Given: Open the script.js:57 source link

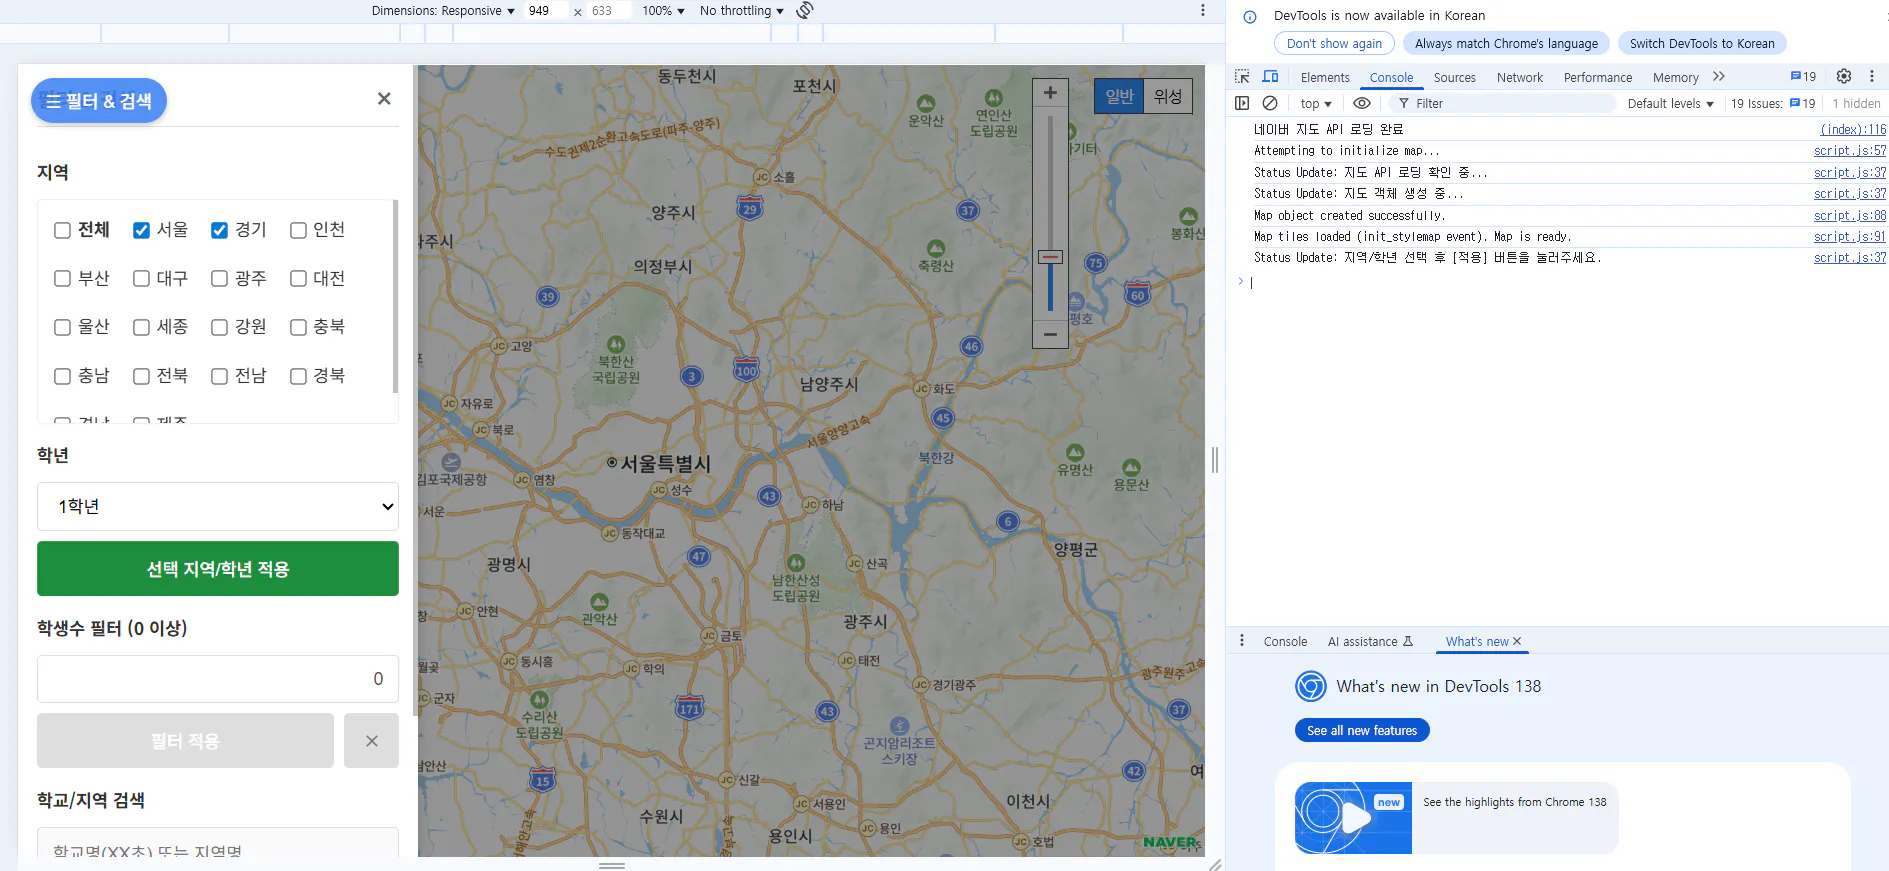Looking at the screenshot, I should tap(1850, 151).
